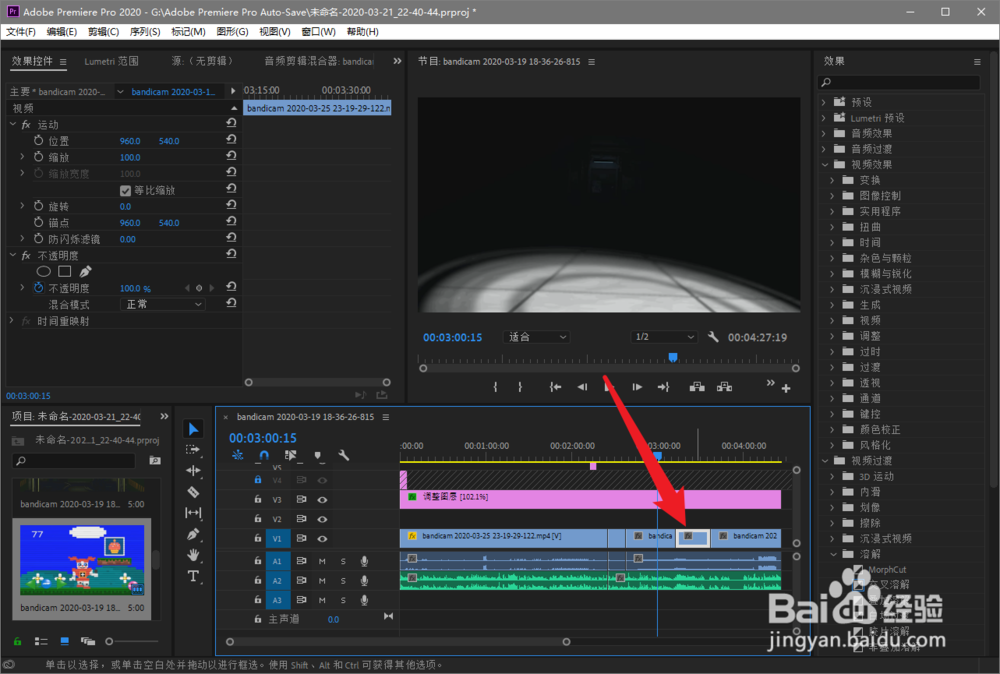Go to In point in program monitor

(555, 387)
